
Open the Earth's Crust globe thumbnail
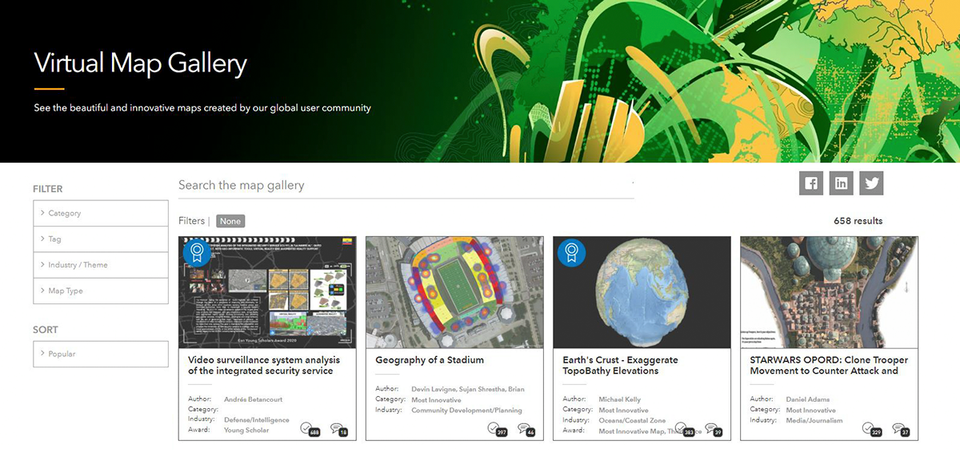coord(642,292)
